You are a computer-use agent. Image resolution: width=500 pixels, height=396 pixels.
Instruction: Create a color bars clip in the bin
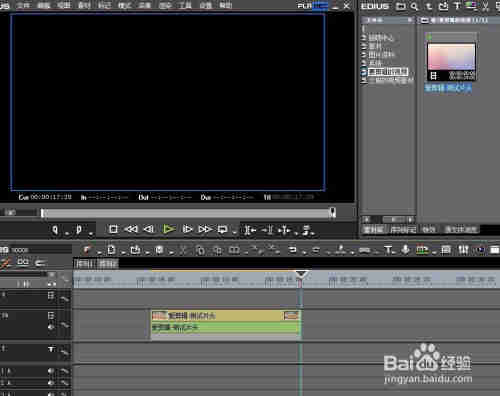click(471, 5)
